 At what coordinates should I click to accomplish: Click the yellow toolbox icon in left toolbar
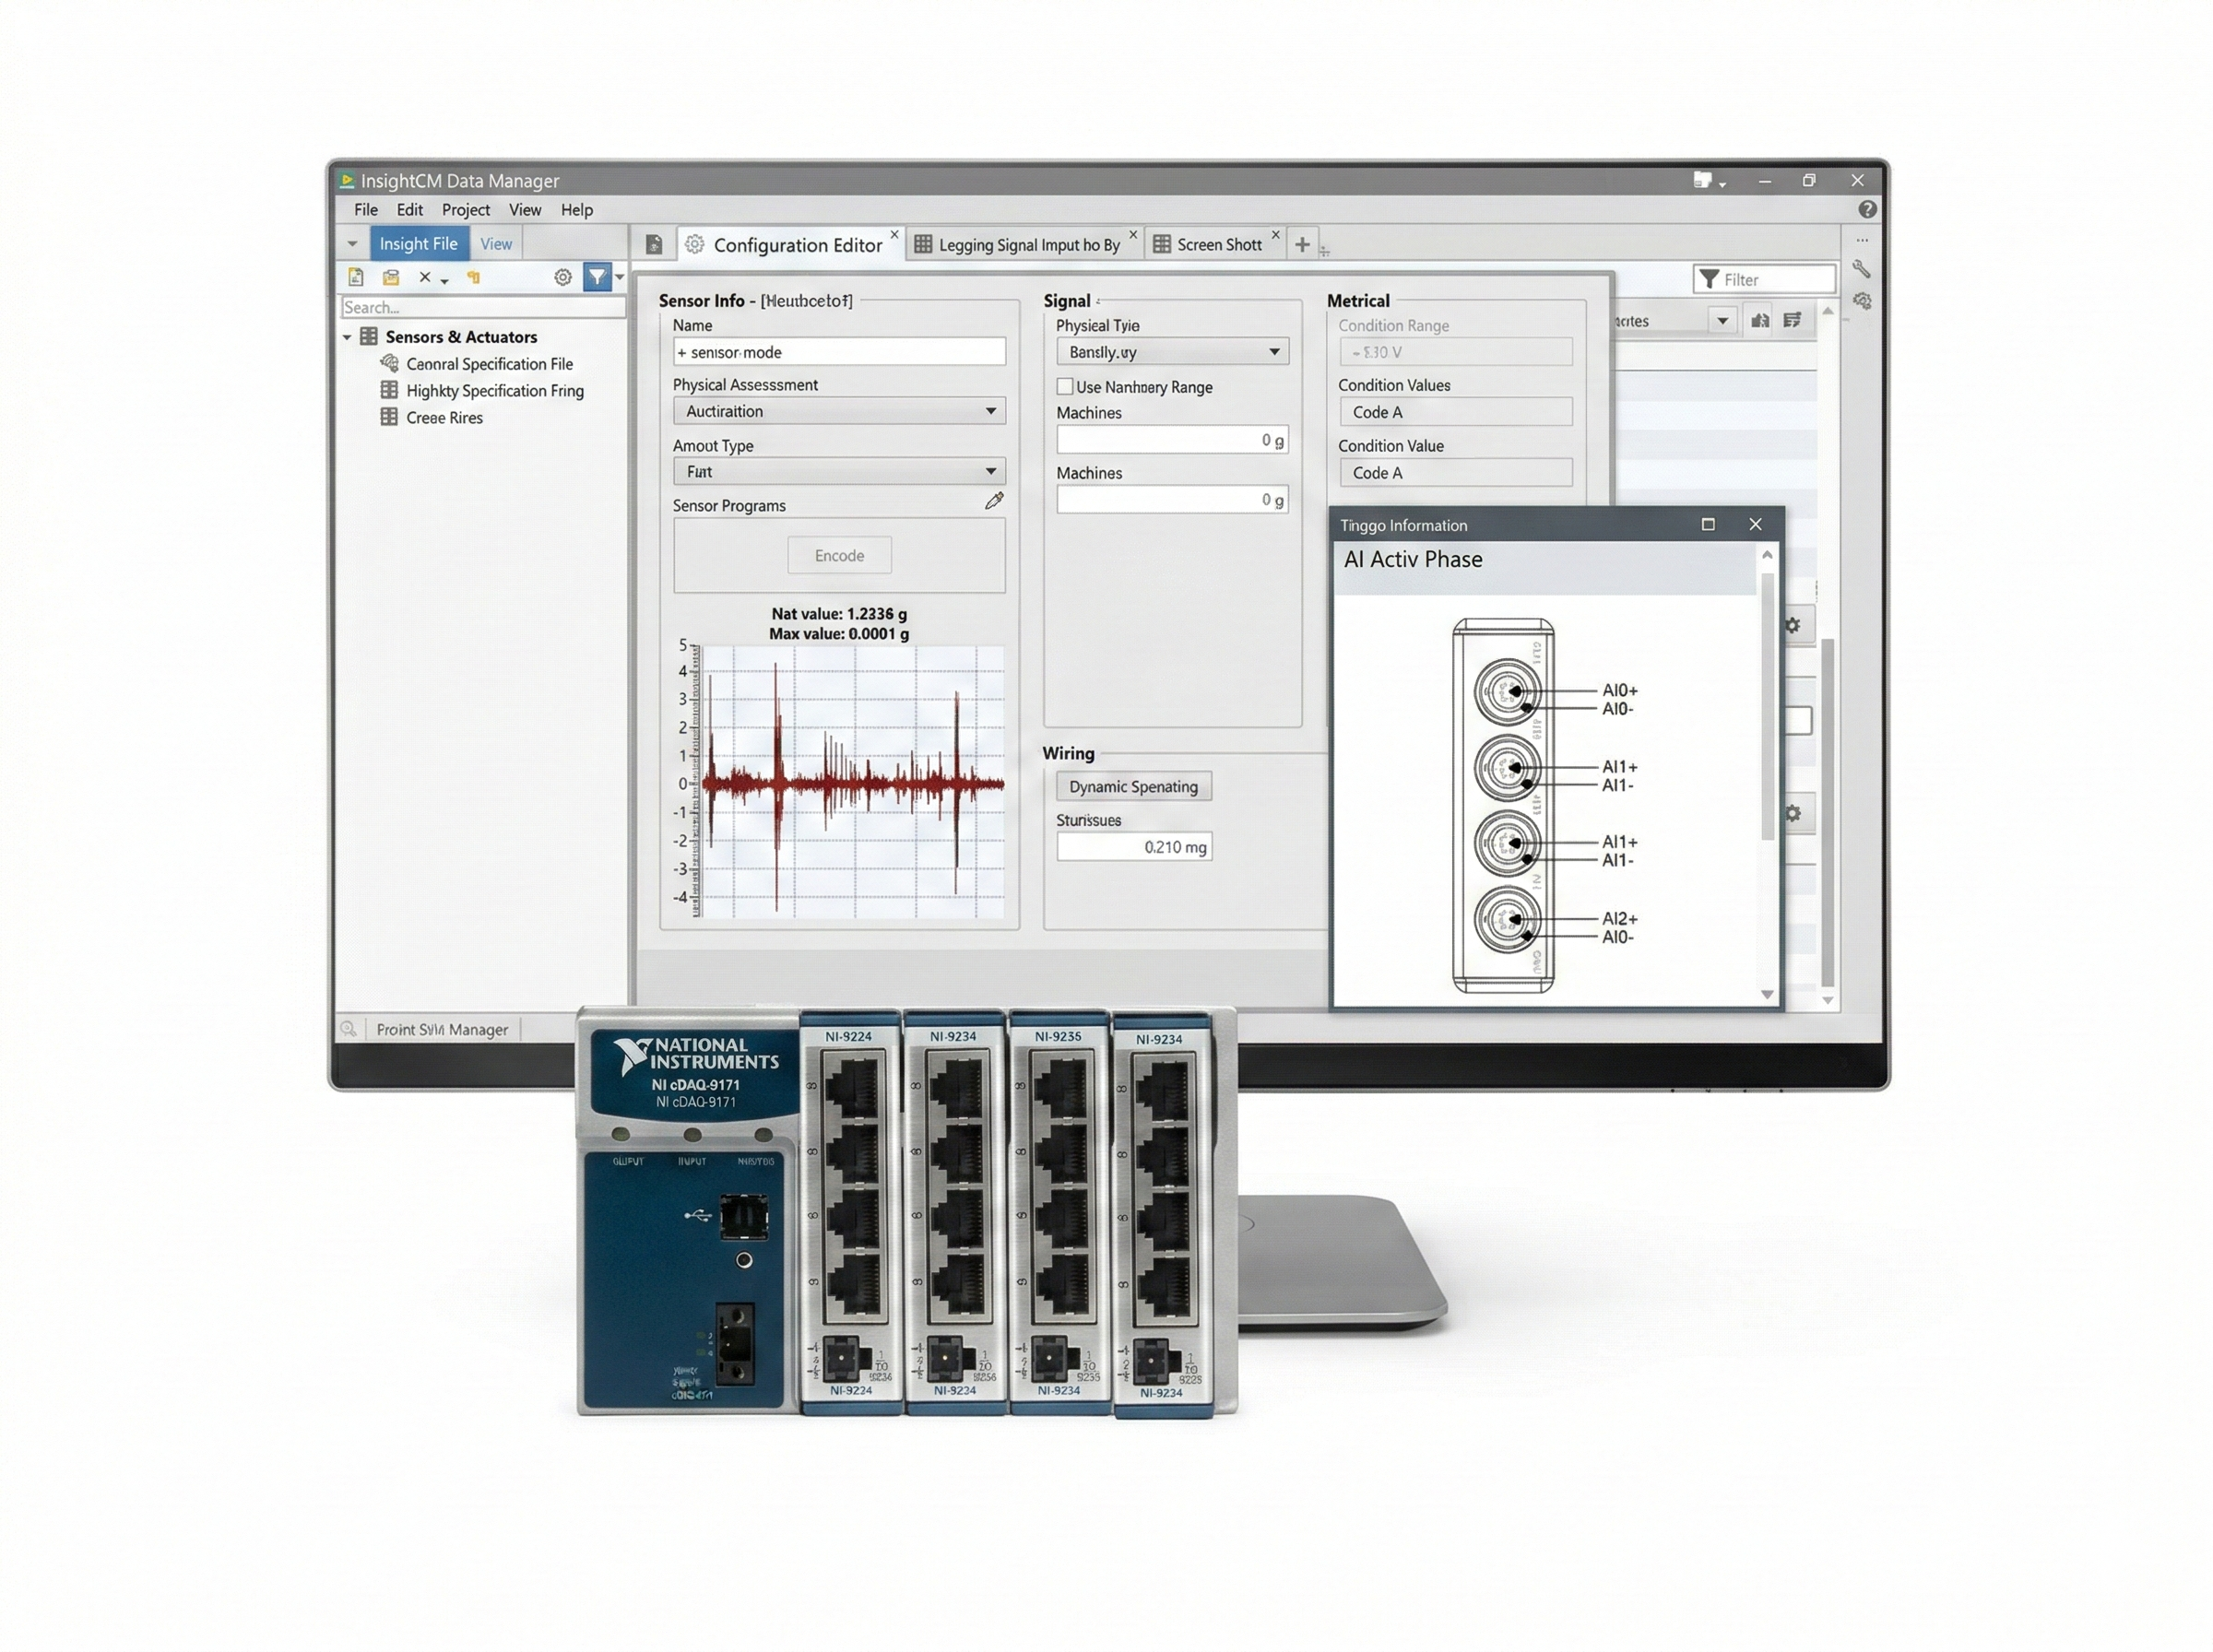pos(390,277)
